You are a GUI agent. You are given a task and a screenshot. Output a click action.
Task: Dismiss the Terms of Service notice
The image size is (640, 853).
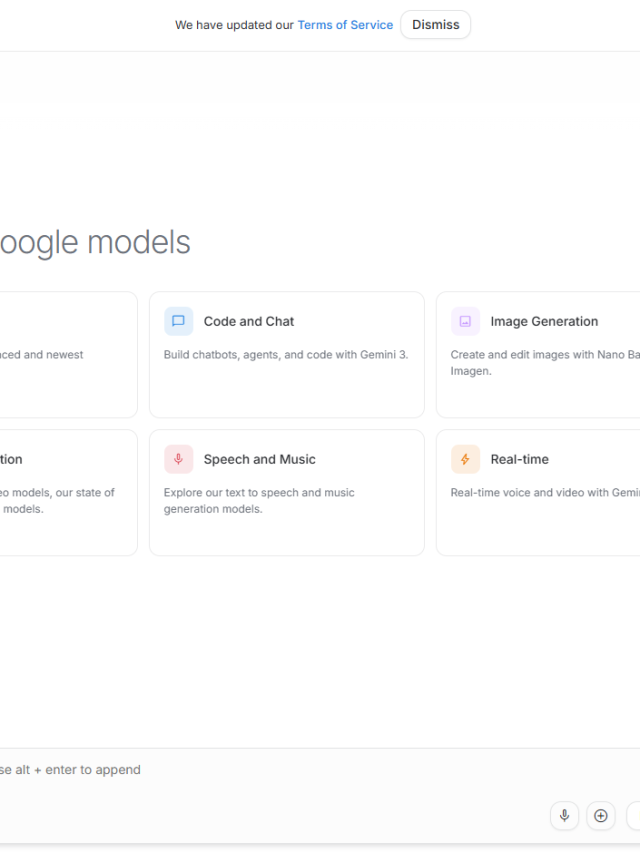435,25
